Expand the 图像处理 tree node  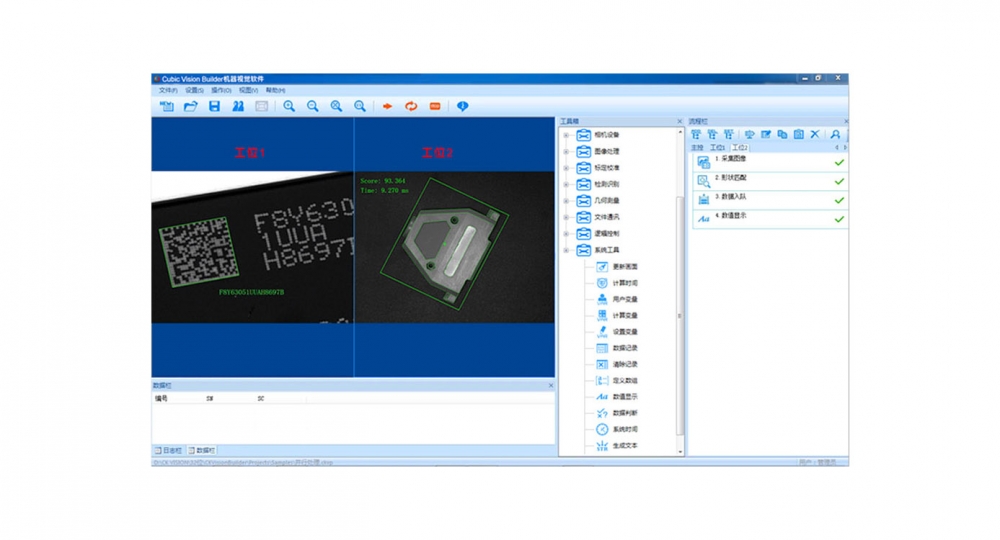click(x=566, y=152)
